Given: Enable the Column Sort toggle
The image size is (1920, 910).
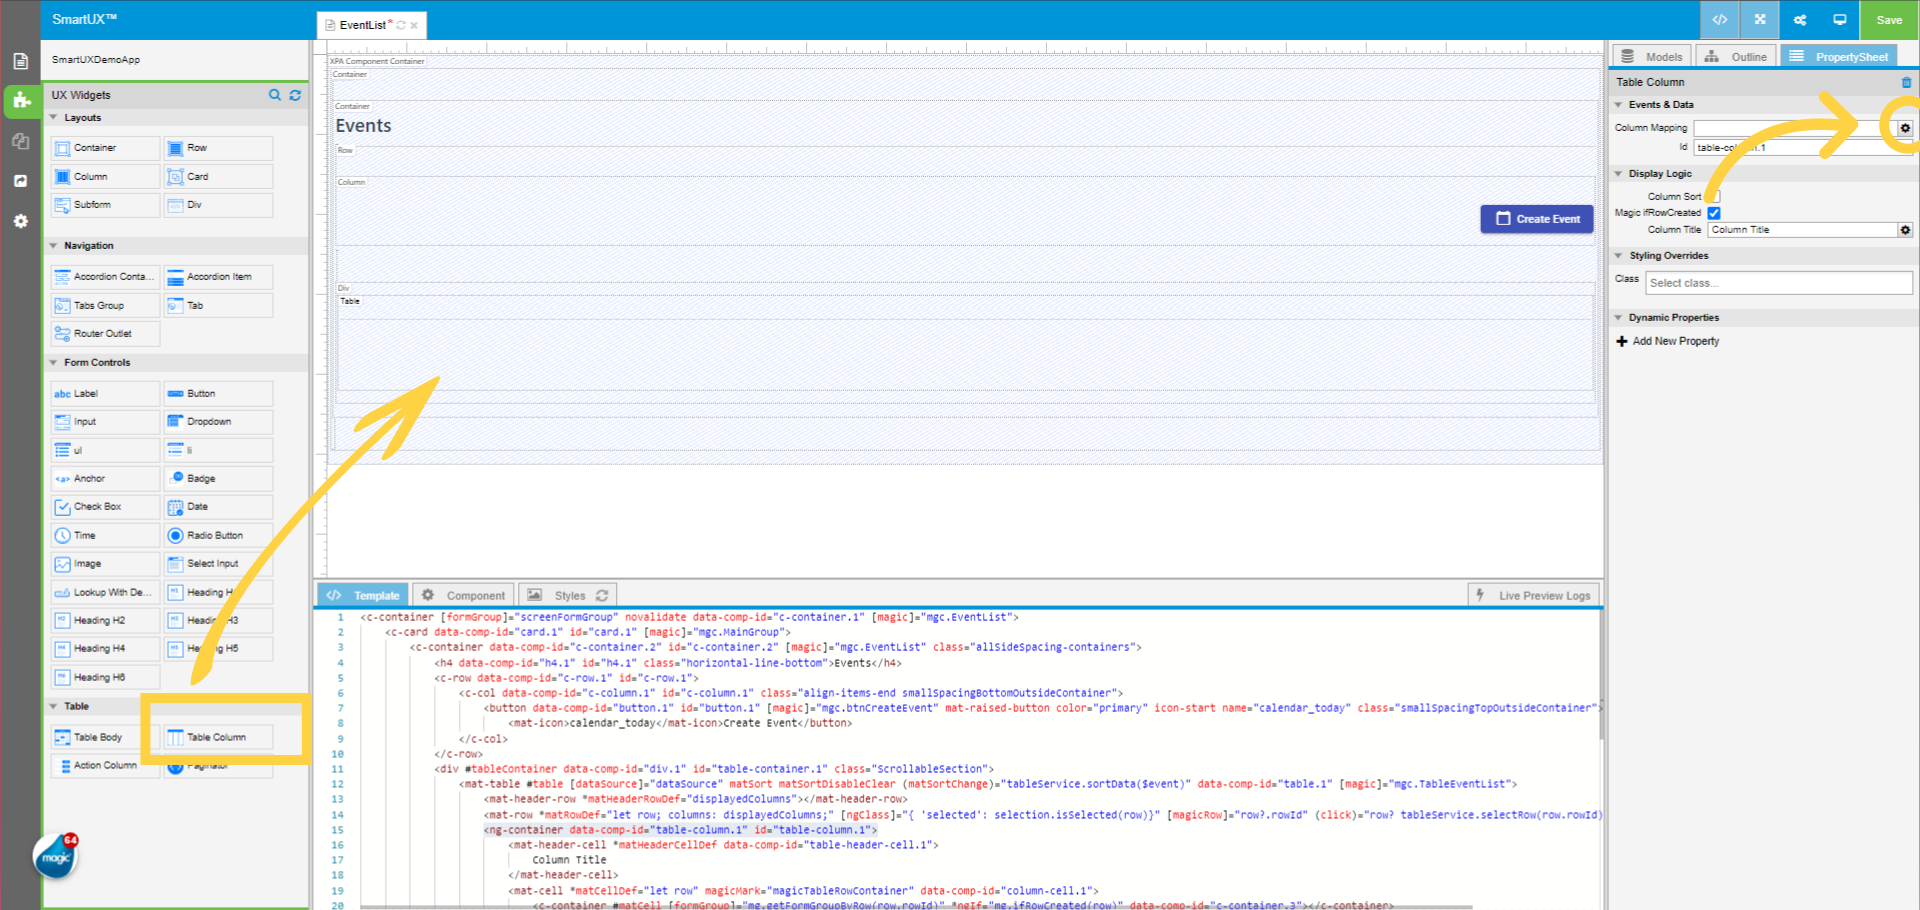Looking at the screenshot, I should pyautogui.click(x=1714, y=195).
